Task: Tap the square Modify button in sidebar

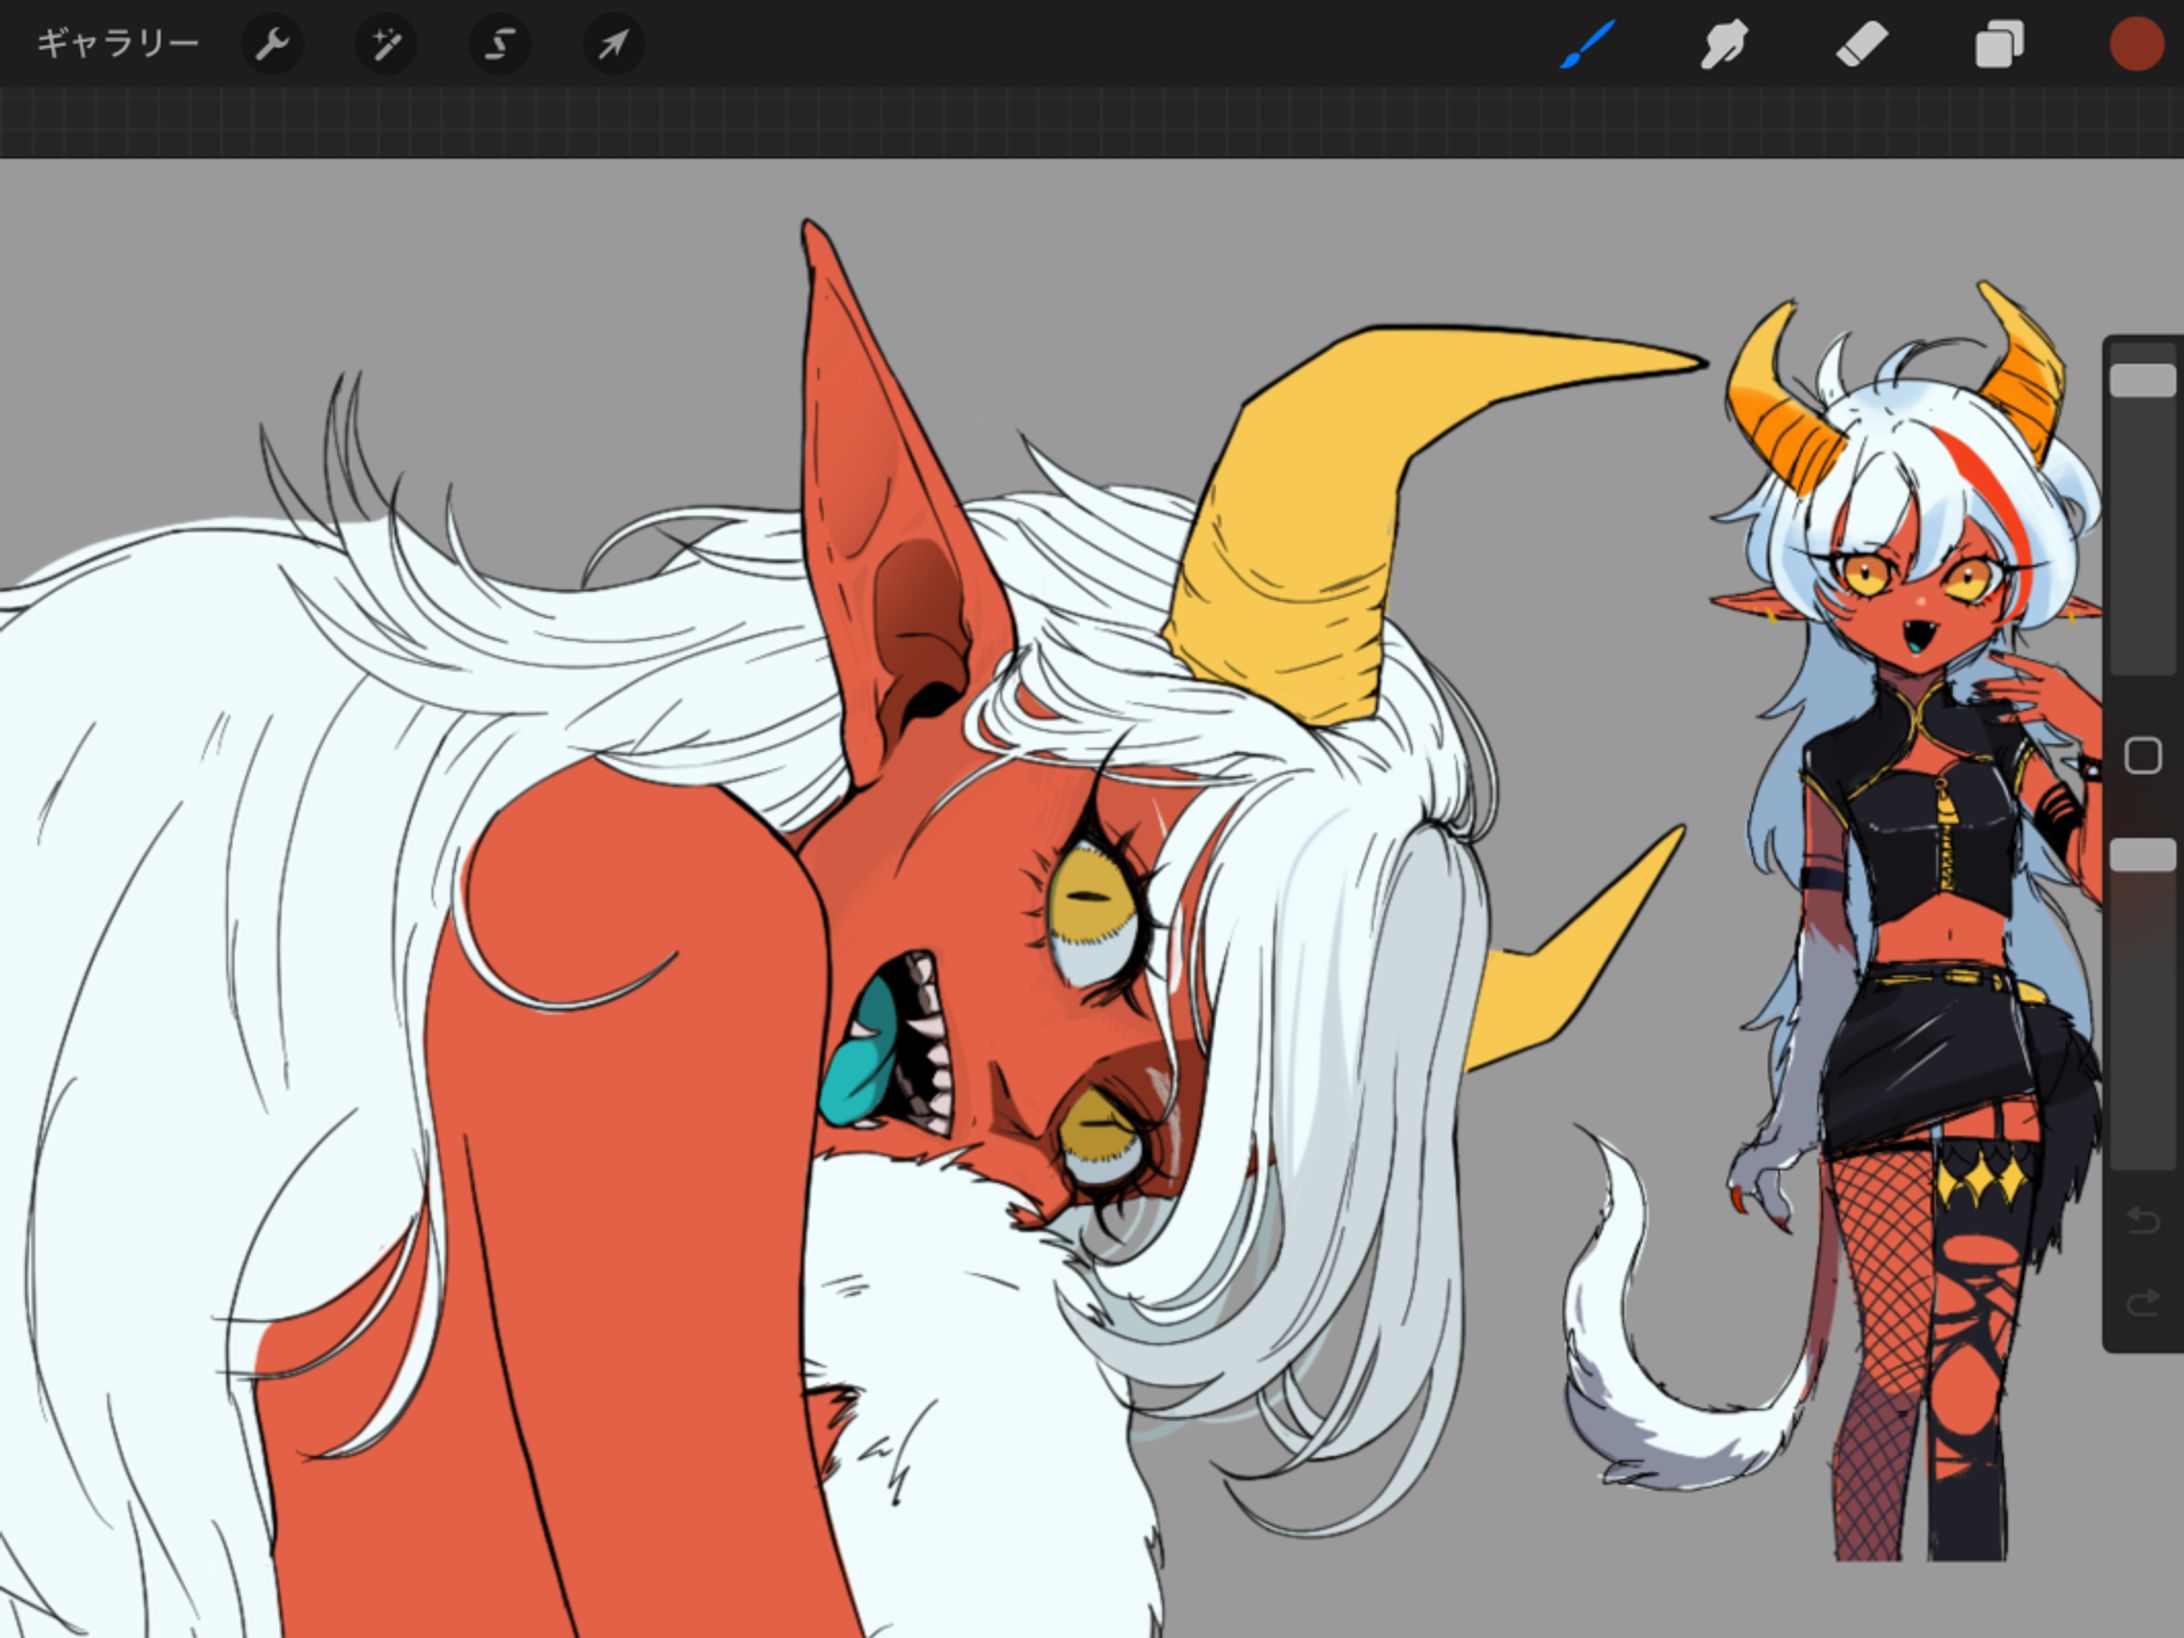Action: click(x=2142, y=756)
